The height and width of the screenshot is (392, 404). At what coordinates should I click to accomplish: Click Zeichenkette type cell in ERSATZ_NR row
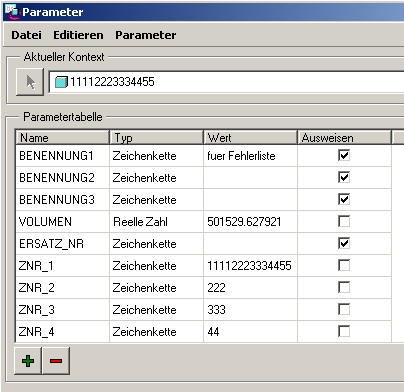(156, 244)
